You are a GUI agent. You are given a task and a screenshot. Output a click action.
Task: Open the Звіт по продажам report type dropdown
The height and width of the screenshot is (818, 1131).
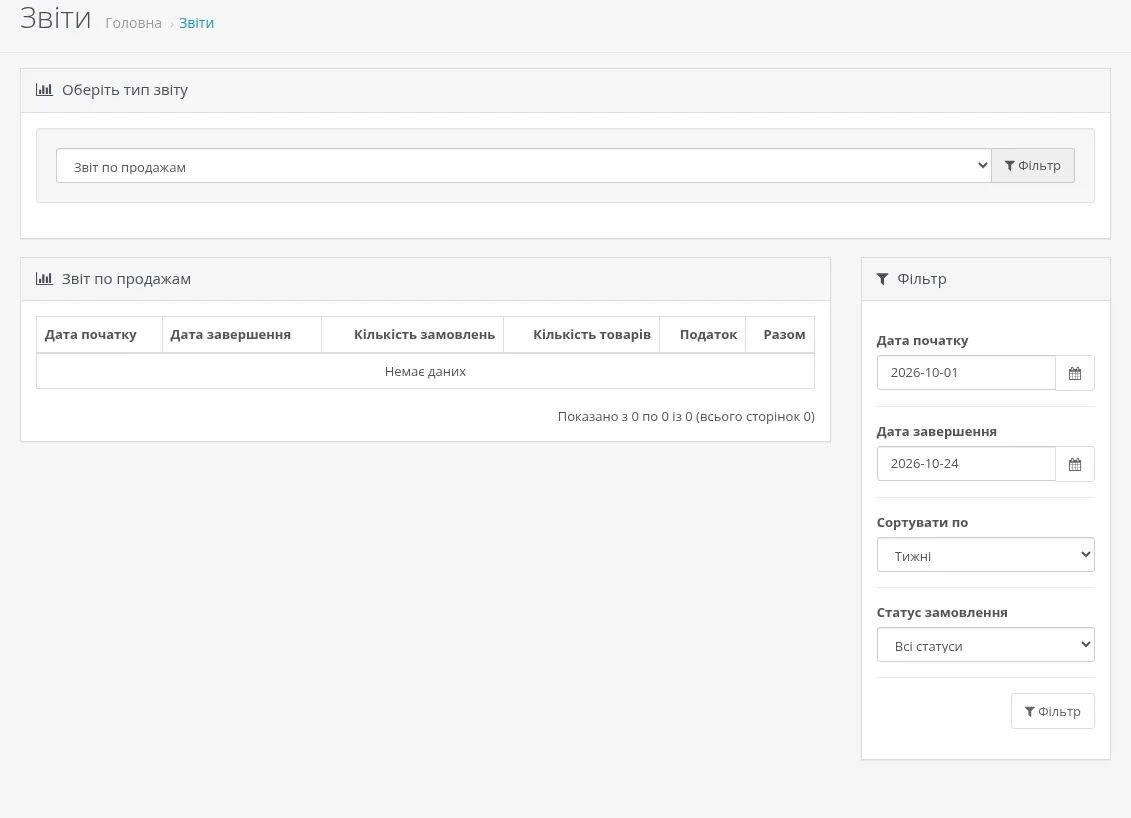click(x=524, y=166)
